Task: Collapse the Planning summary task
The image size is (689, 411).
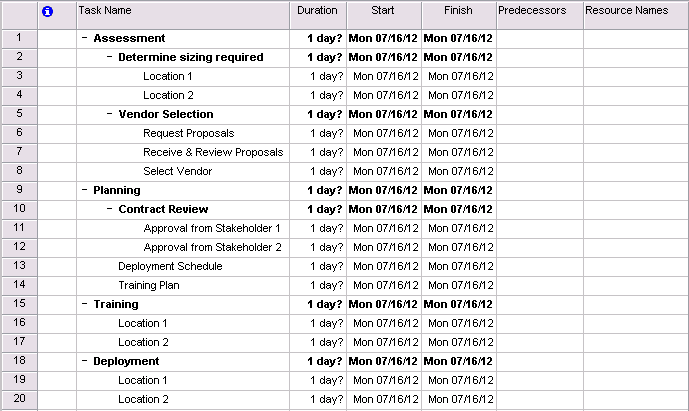Action: click(85, 191)
